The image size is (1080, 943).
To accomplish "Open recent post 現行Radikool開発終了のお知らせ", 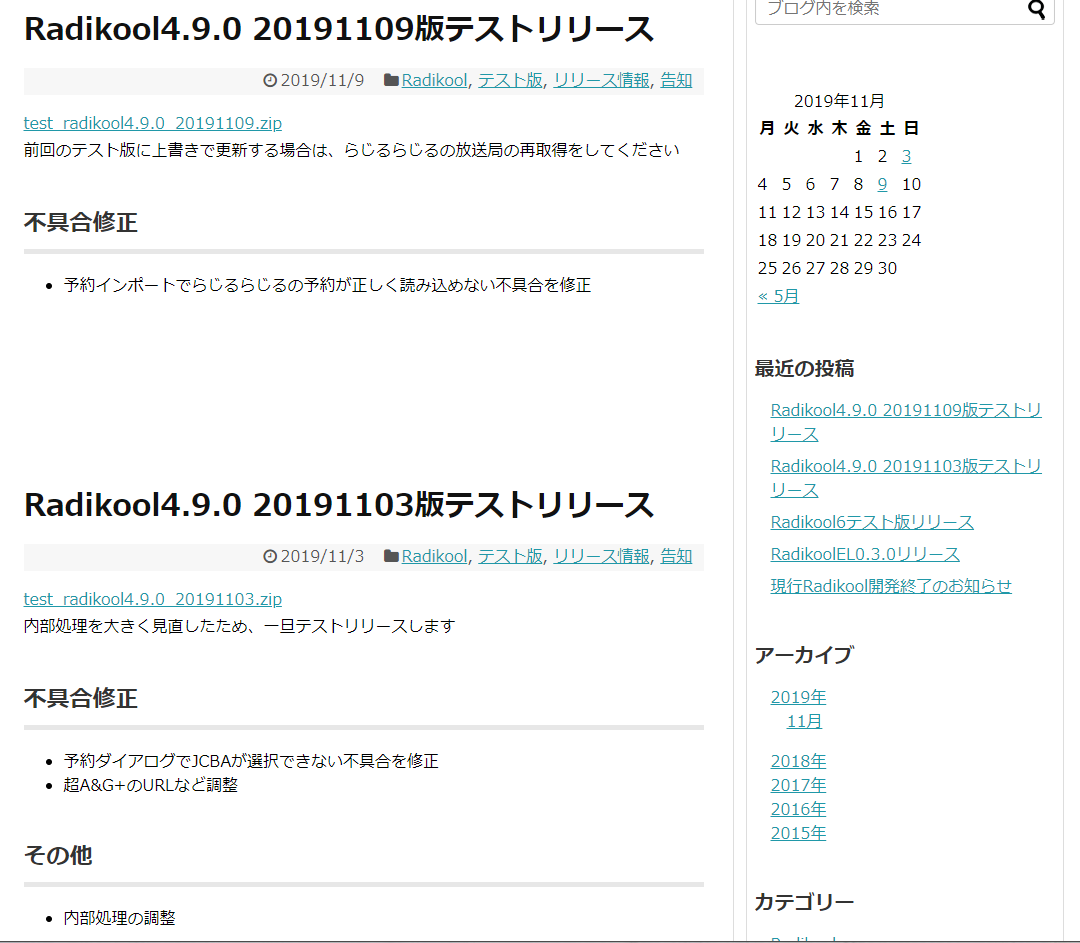I will 891,586.
